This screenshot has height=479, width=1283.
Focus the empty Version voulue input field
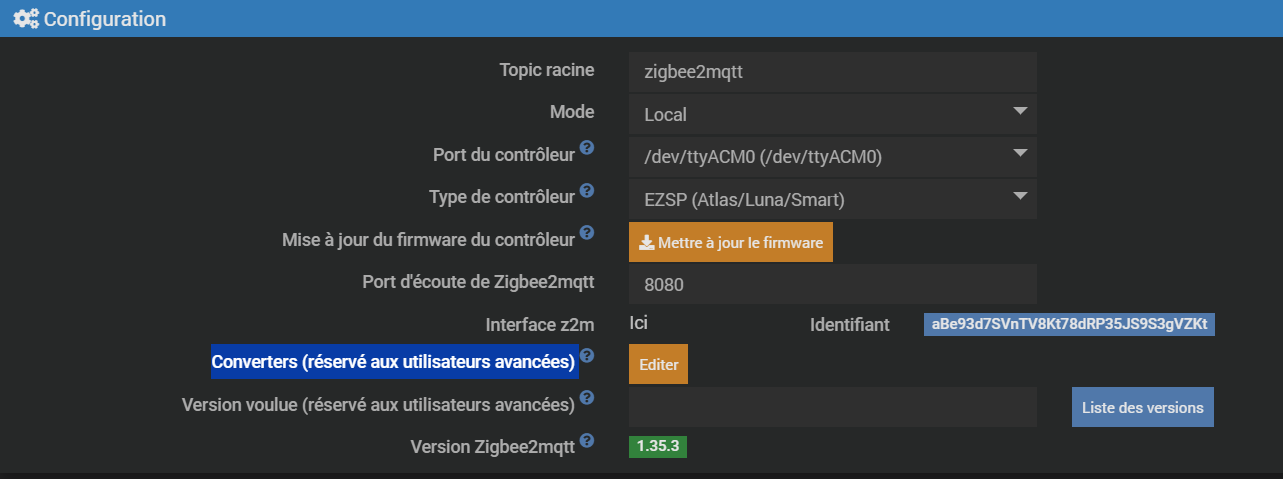click(x=833, y=407)
